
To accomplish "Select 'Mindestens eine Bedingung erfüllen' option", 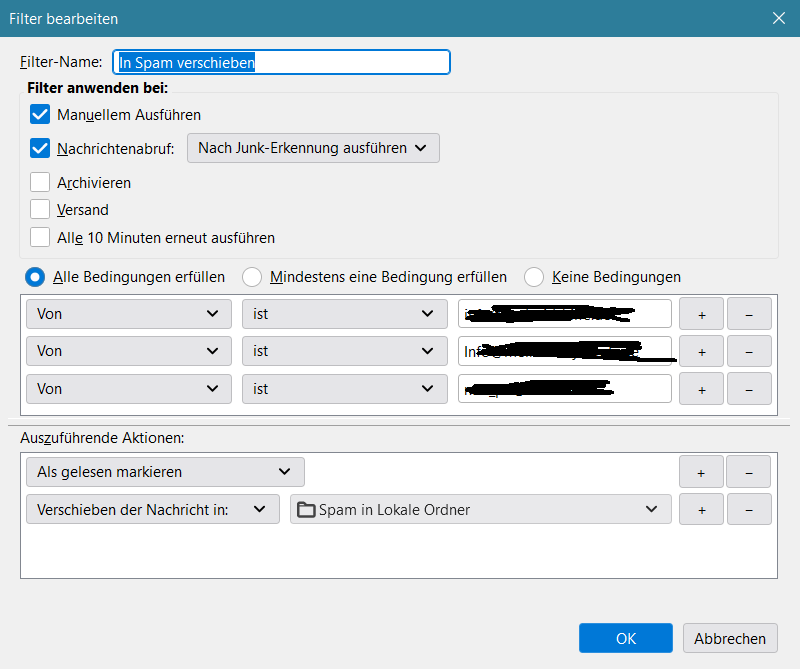I will [253, 276].
